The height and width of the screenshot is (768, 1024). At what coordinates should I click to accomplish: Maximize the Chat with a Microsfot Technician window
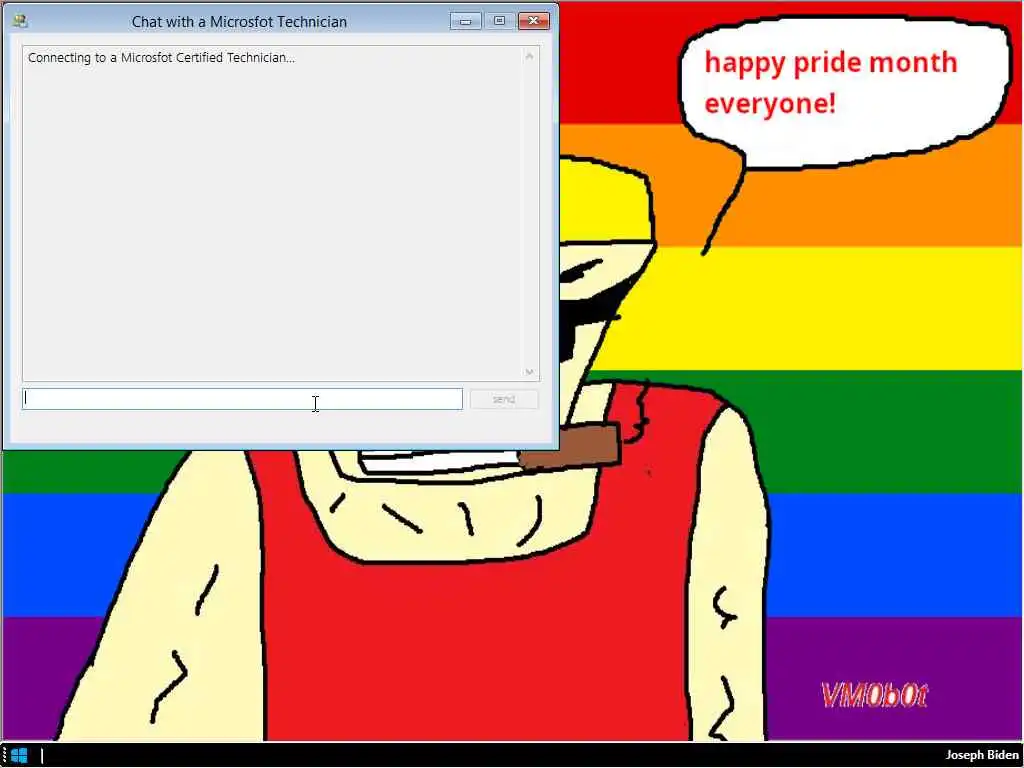coord(500,21)
